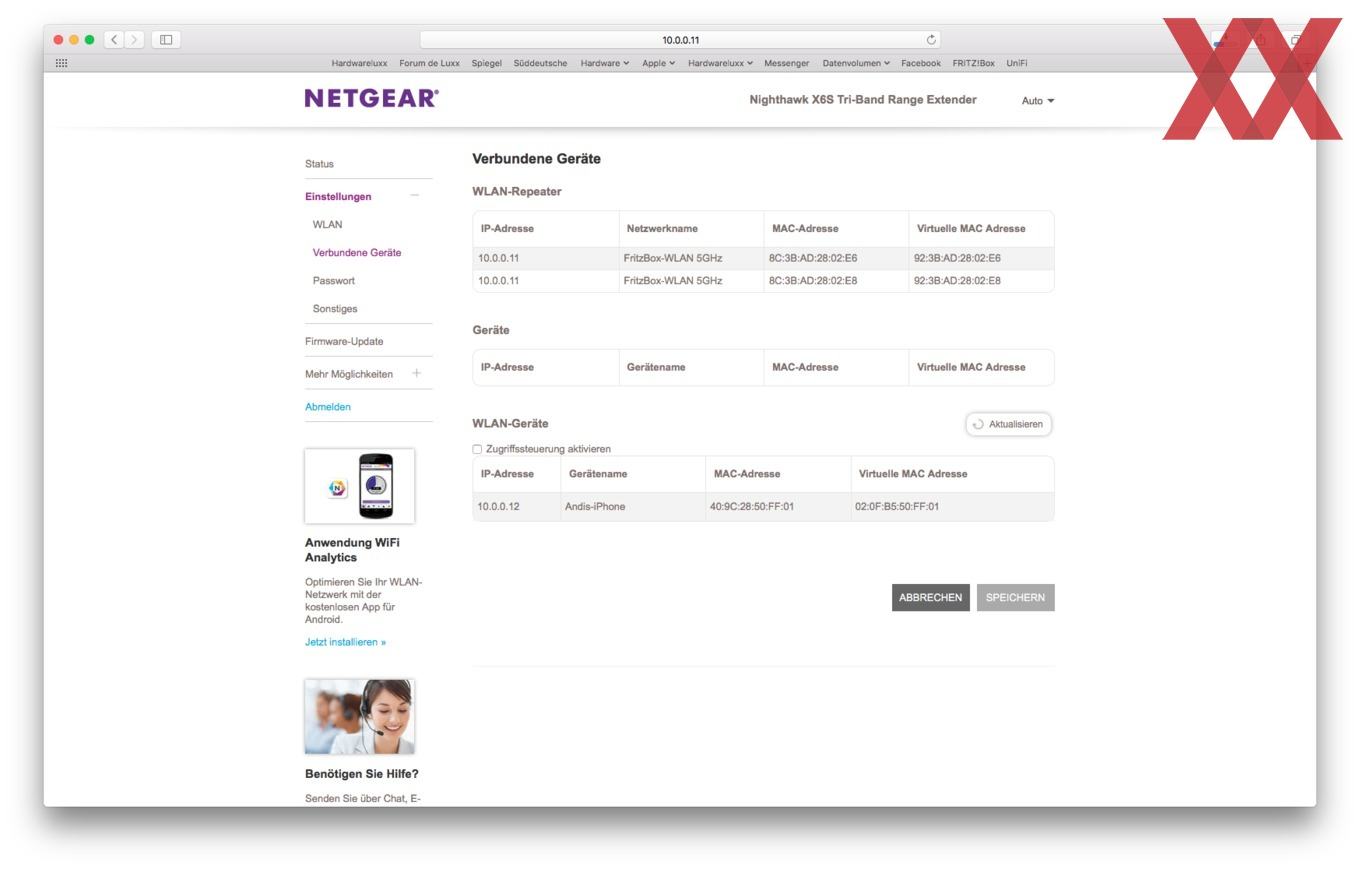This screenshot has width=1360, height=869.
Task: Select MAC address 8C:3B:AD:28:02:E6
Action: coord(813,258)
